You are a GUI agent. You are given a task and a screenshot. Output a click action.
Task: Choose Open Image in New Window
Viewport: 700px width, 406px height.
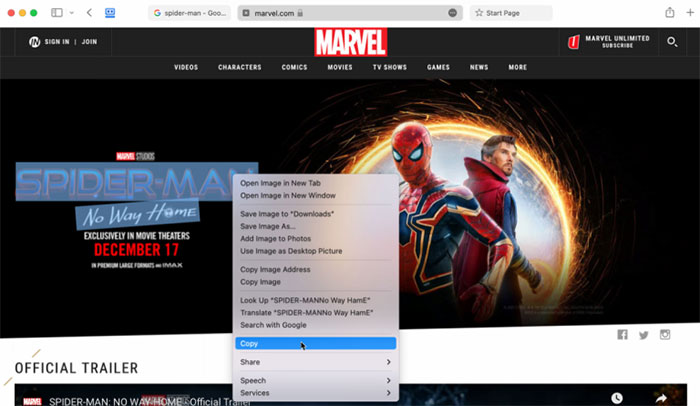(316, 196)
